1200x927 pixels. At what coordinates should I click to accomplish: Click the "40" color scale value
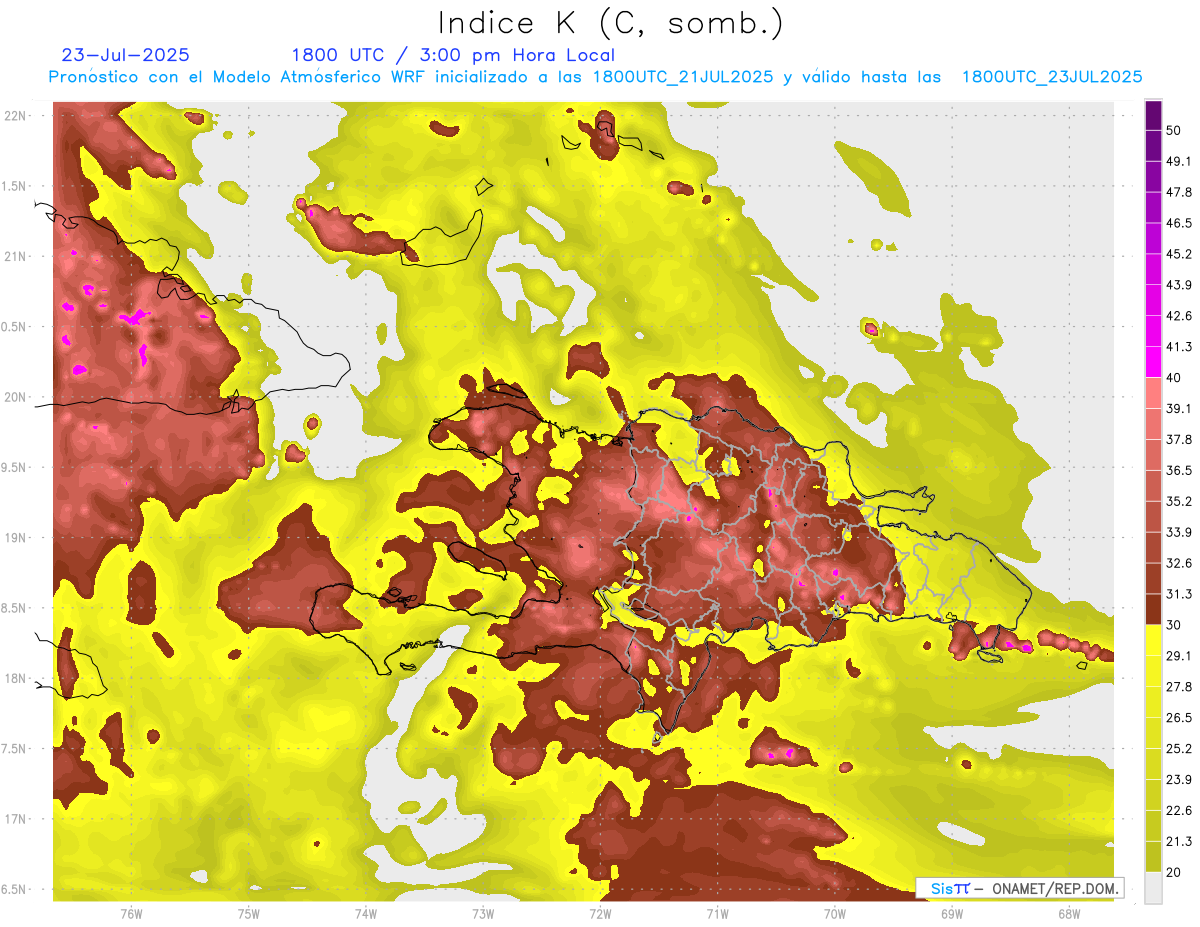[x=1174, y=378]
